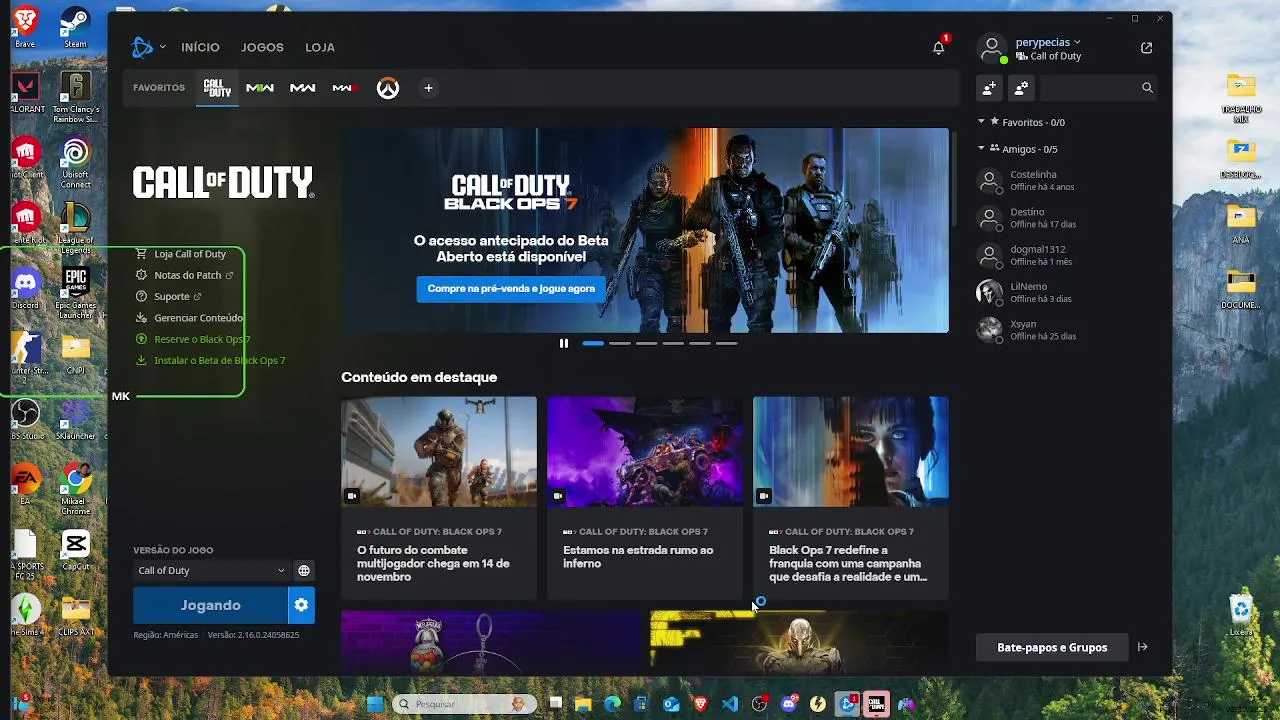This screenshot has width=1280, height=720.
Task: Open EA desktop shortcut
Action: click(x=25, y=484)
